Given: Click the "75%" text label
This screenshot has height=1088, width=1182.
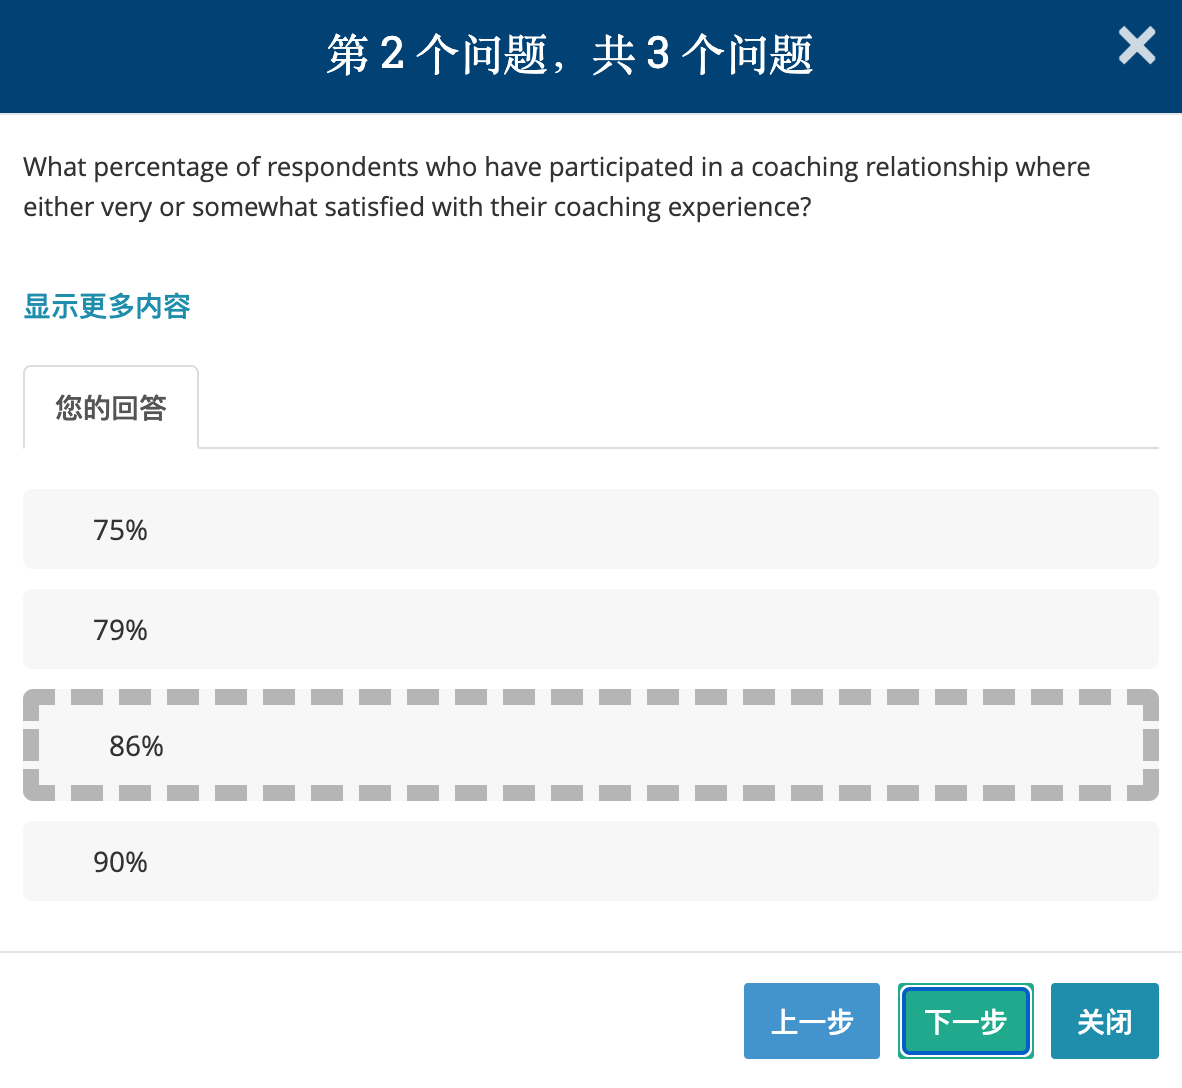Looking at the screenshot, I should tap(120, 530).
